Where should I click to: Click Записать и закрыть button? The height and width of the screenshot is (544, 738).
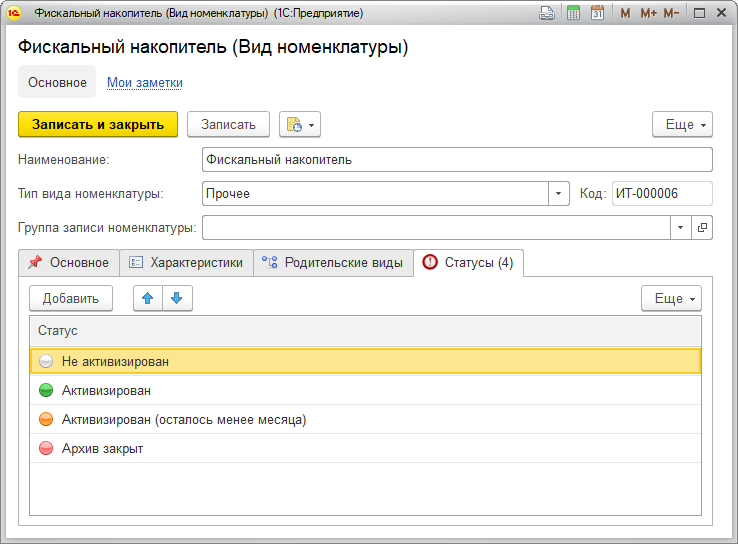click(x=98, y=125)
